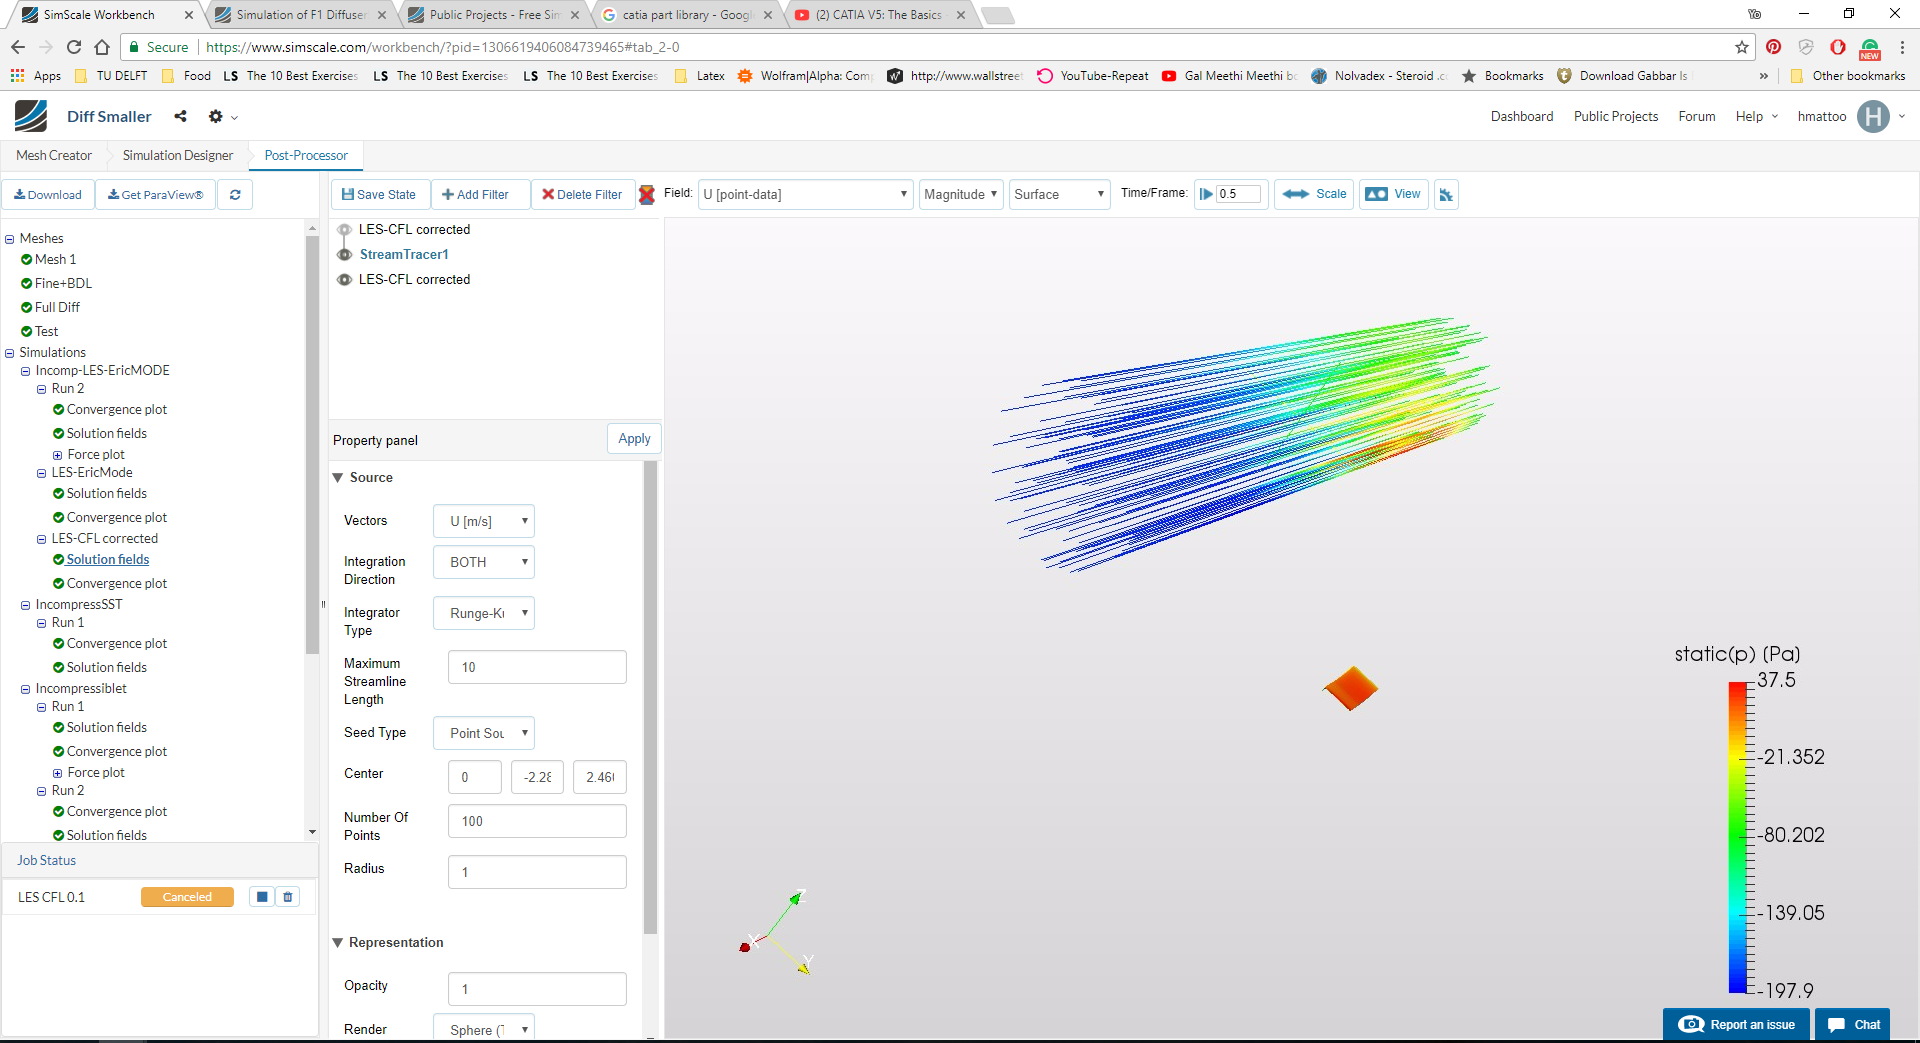Open Solution fields under LES-CFL corrected
The height and width of the screenshot is (1043, 1920).
tap(108, 560)
